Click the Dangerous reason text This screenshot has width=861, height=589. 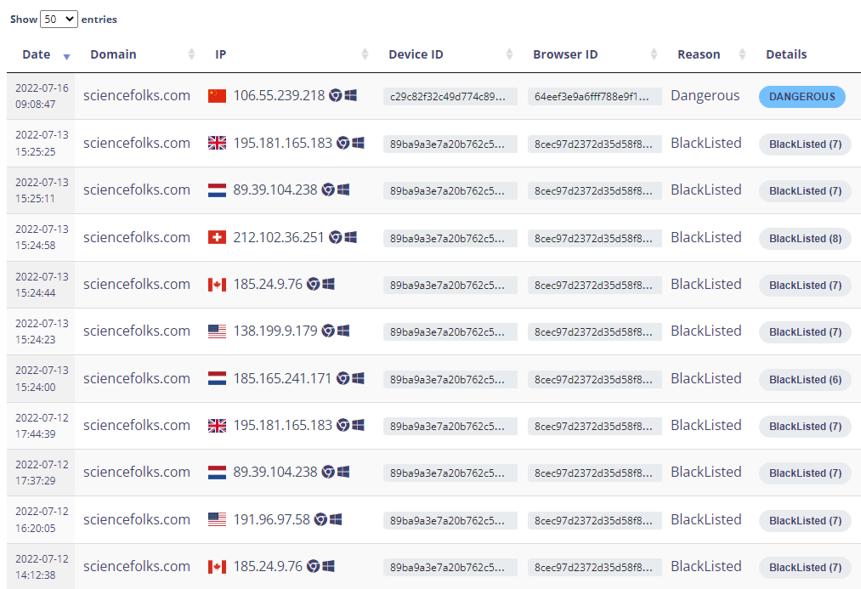(705, 96)
